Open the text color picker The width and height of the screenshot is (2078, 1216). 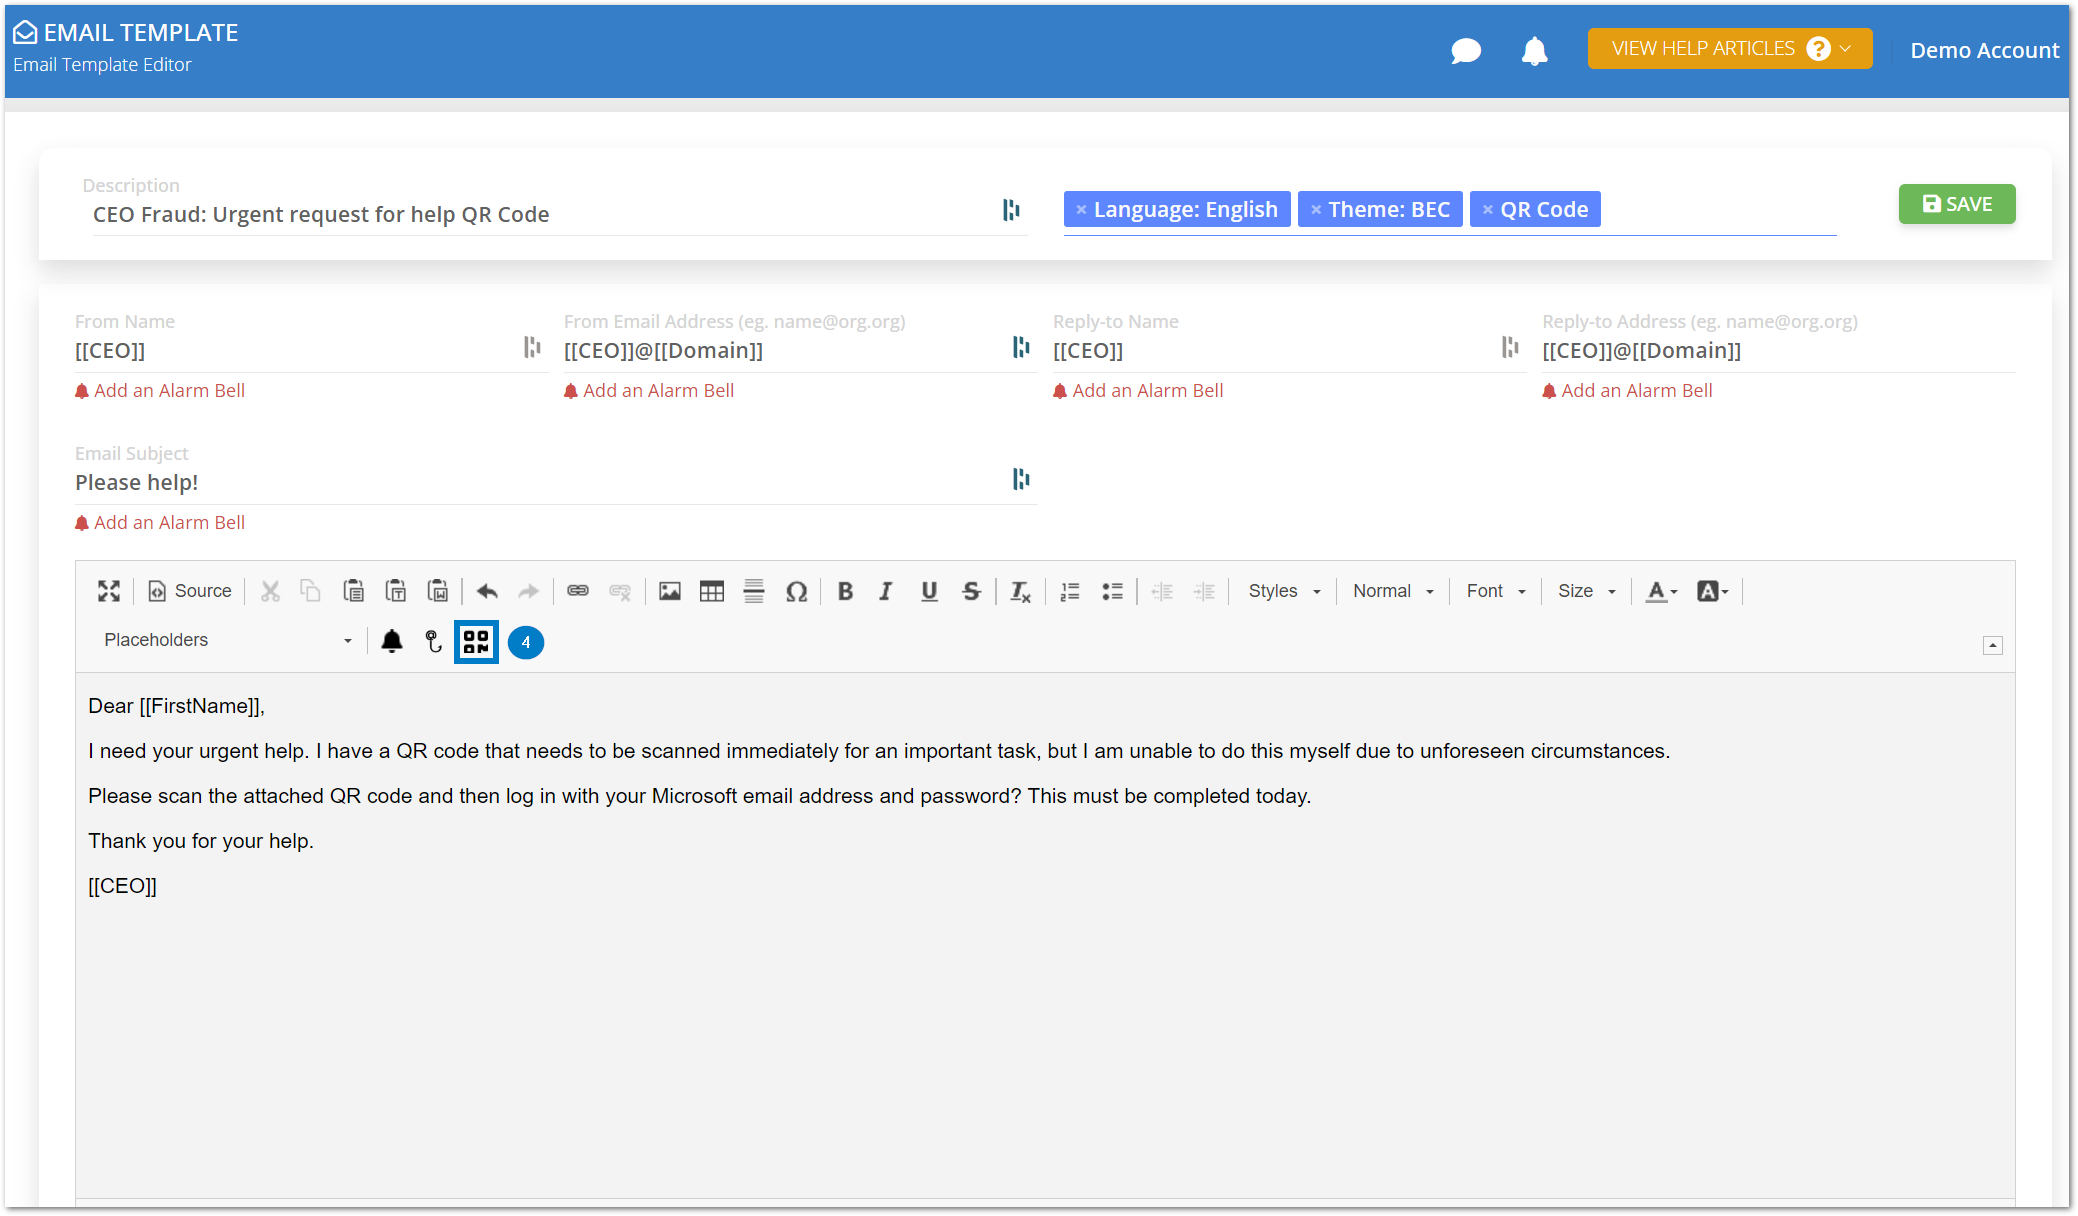tap(1661, 591)
